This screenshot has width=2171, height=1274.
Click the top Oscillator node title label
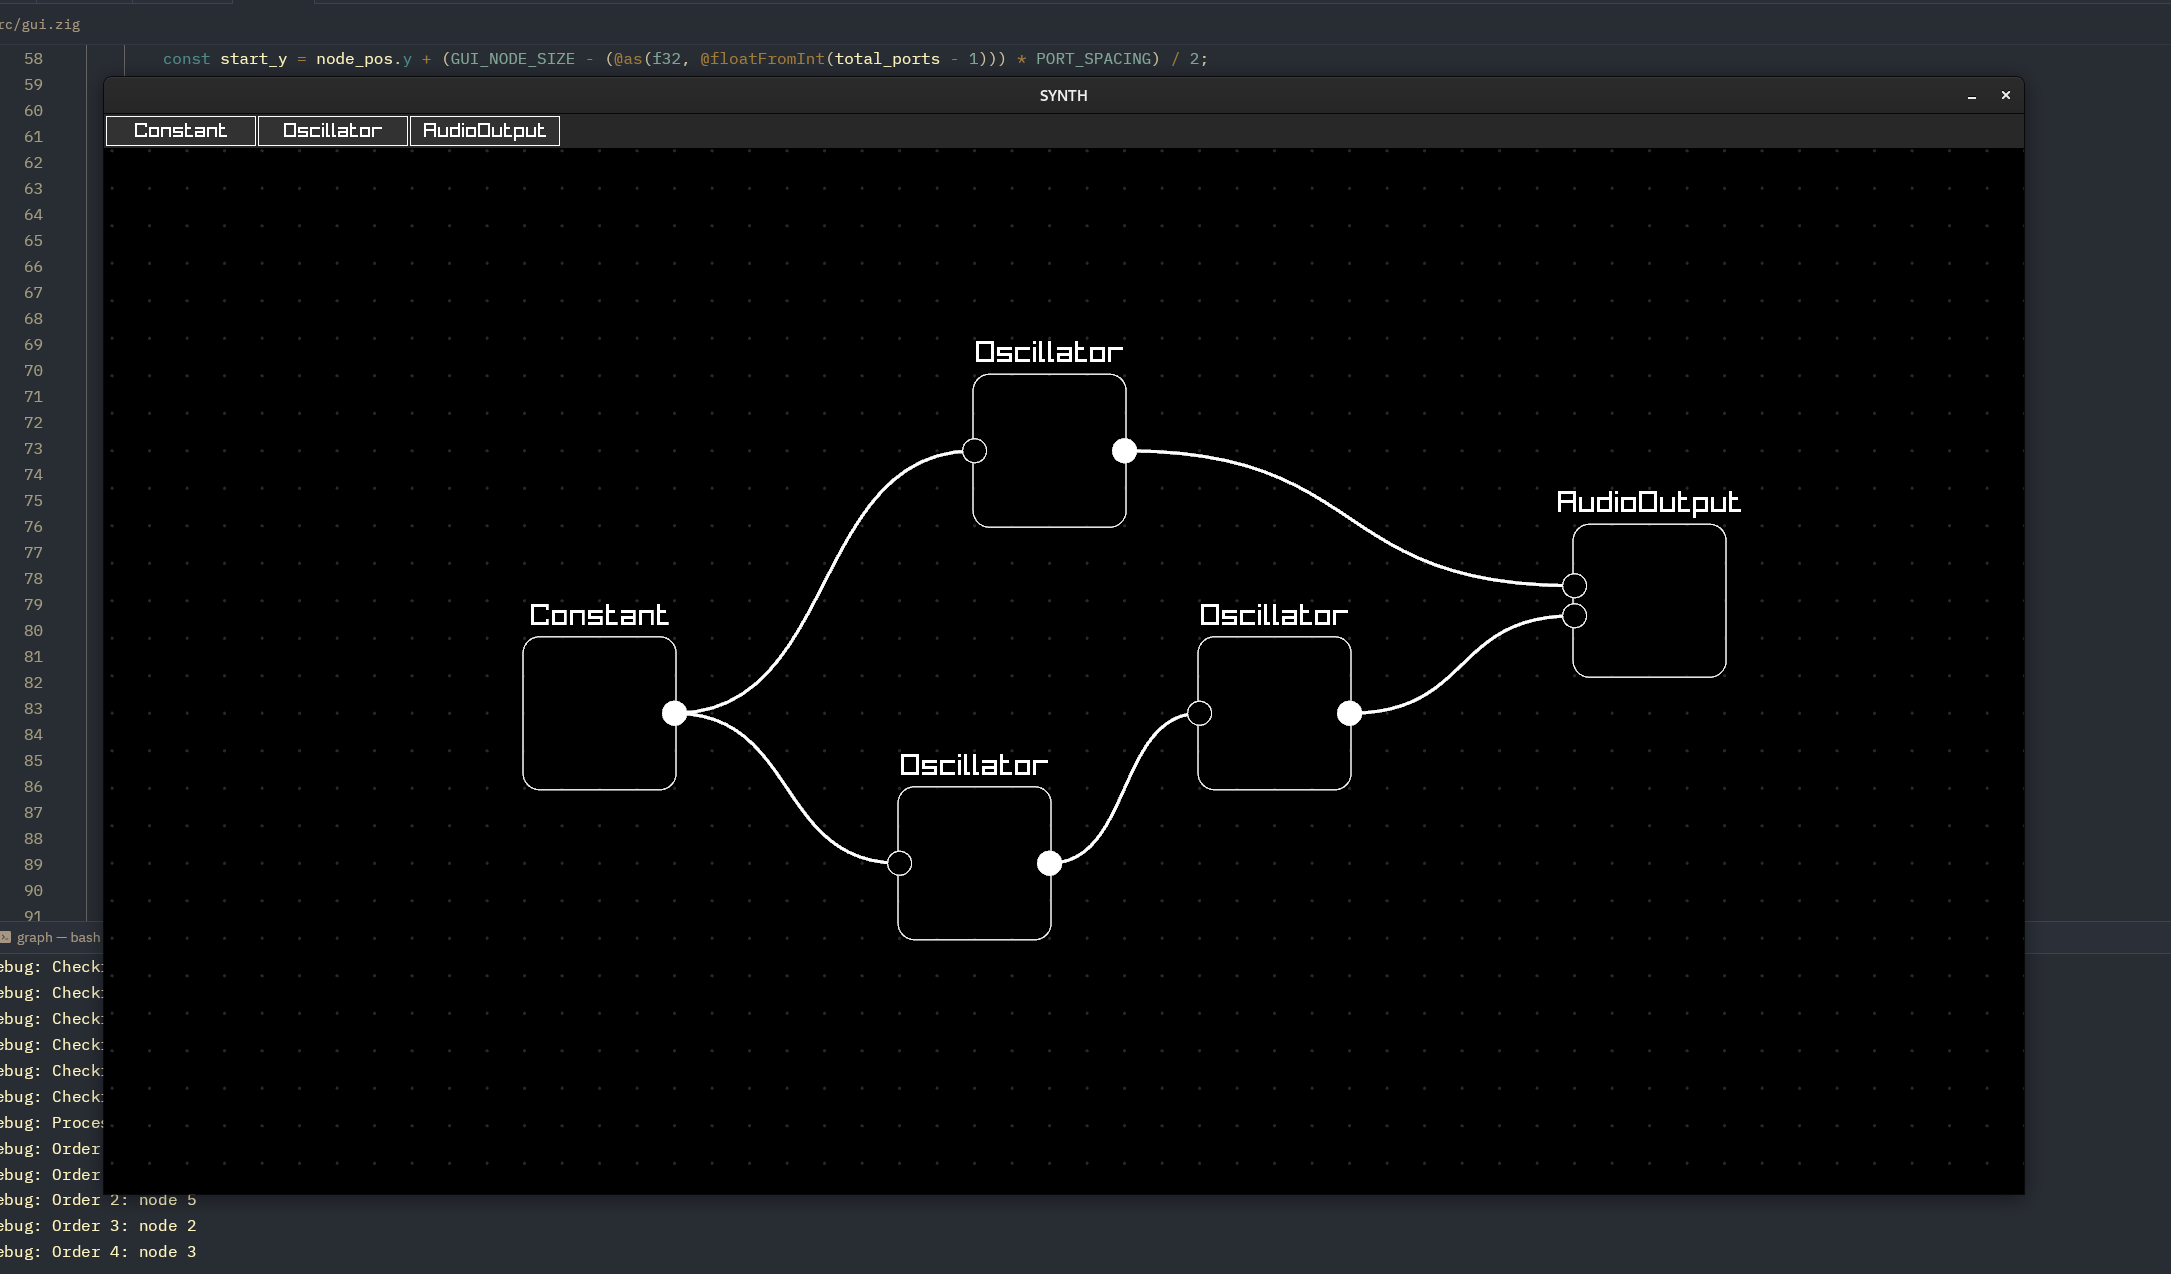click(1049, 352)
